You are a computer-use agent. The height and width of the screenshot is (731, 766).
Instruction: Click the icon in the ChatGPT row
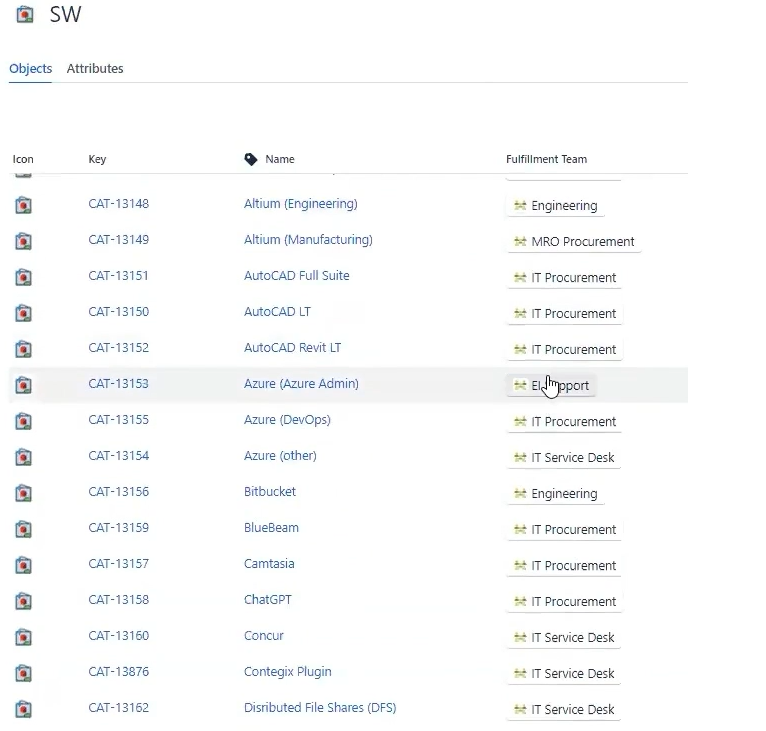23,601
